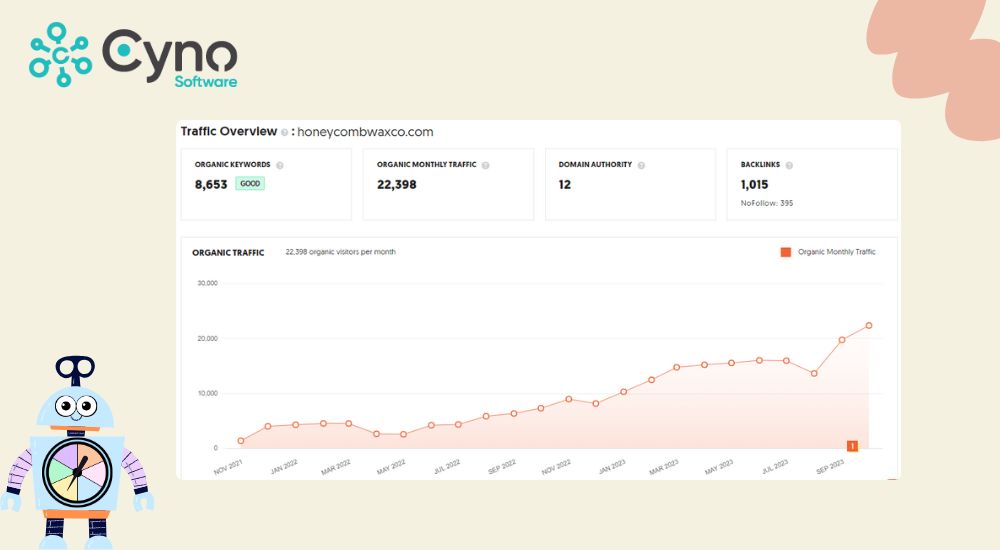Click the Organic Traffic chart heading
This screenshot has width=1000, height=550.
click(228, 253)
